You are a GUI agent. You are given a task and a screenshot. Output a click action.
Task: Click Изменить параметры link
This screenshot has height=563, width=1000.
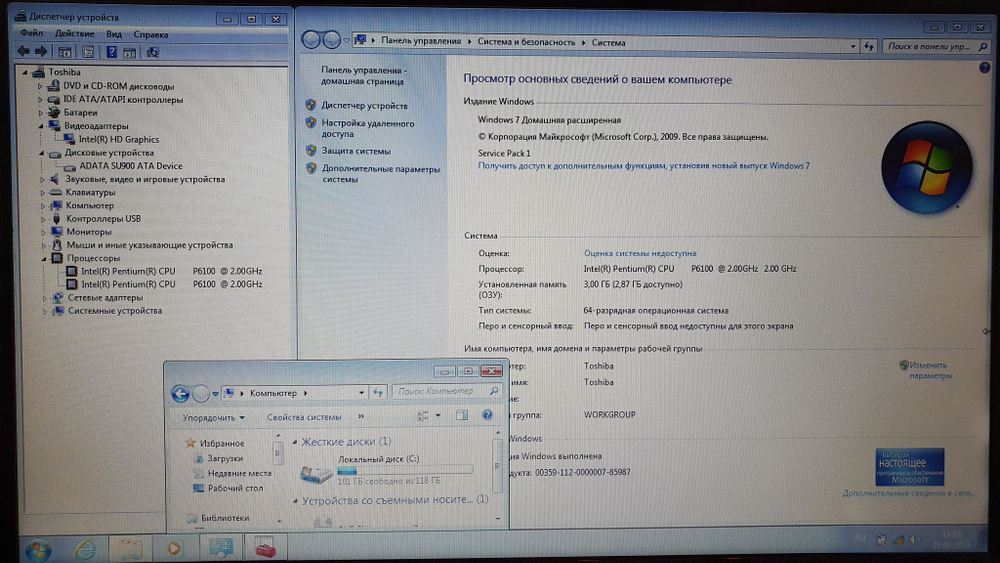pos(928,370)
